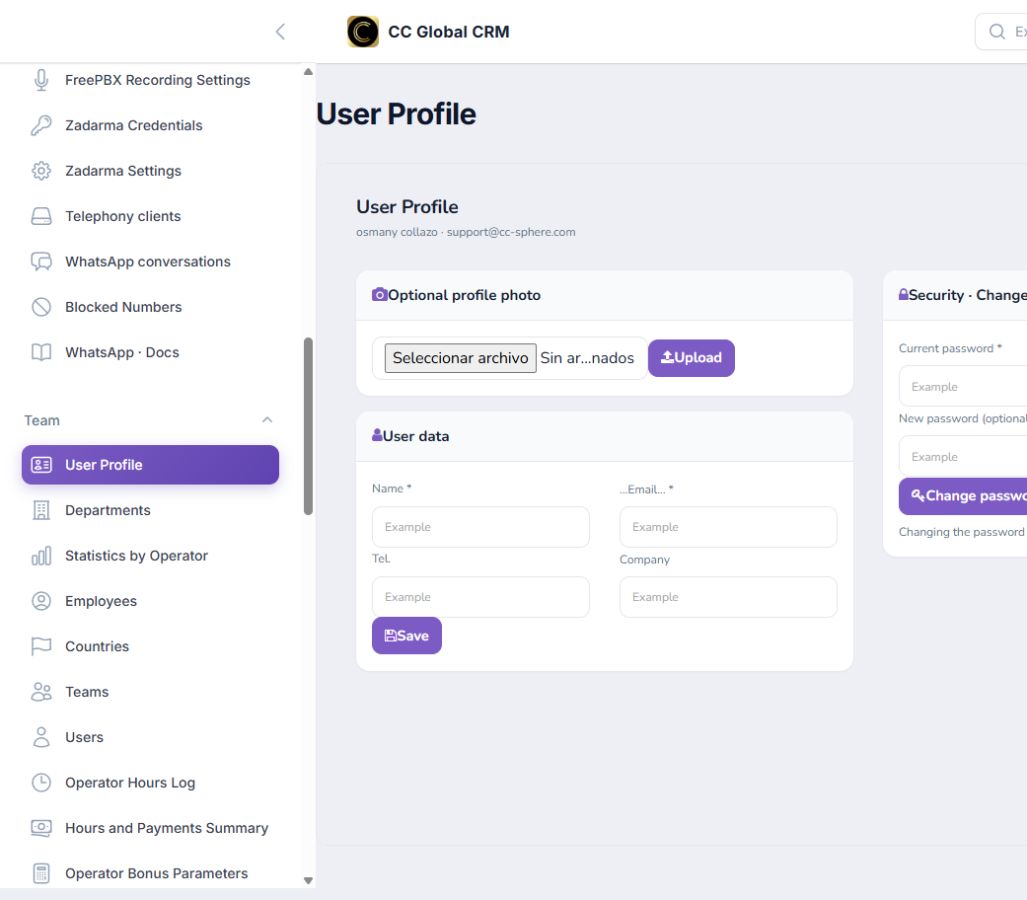Click the 'User data' card heading
Screen dimensions: 1027x900
(416, 436)
